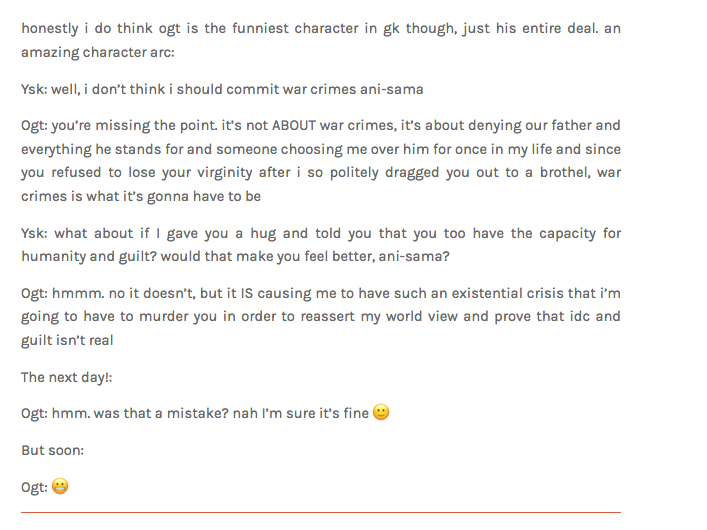
Task: Click the text "But soon:"
Action: 52,450
